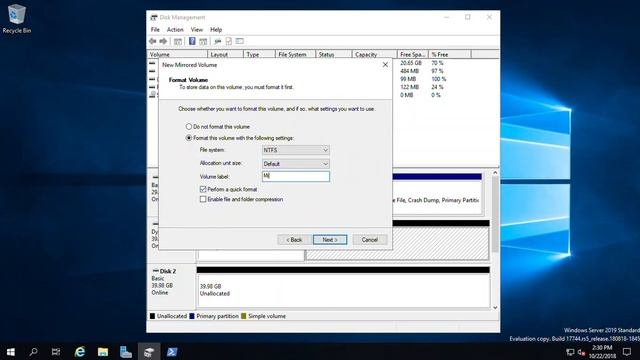Close the New Mirrored Volume dialog
Screen dimensions: 640x360
(x=385, y=64)
